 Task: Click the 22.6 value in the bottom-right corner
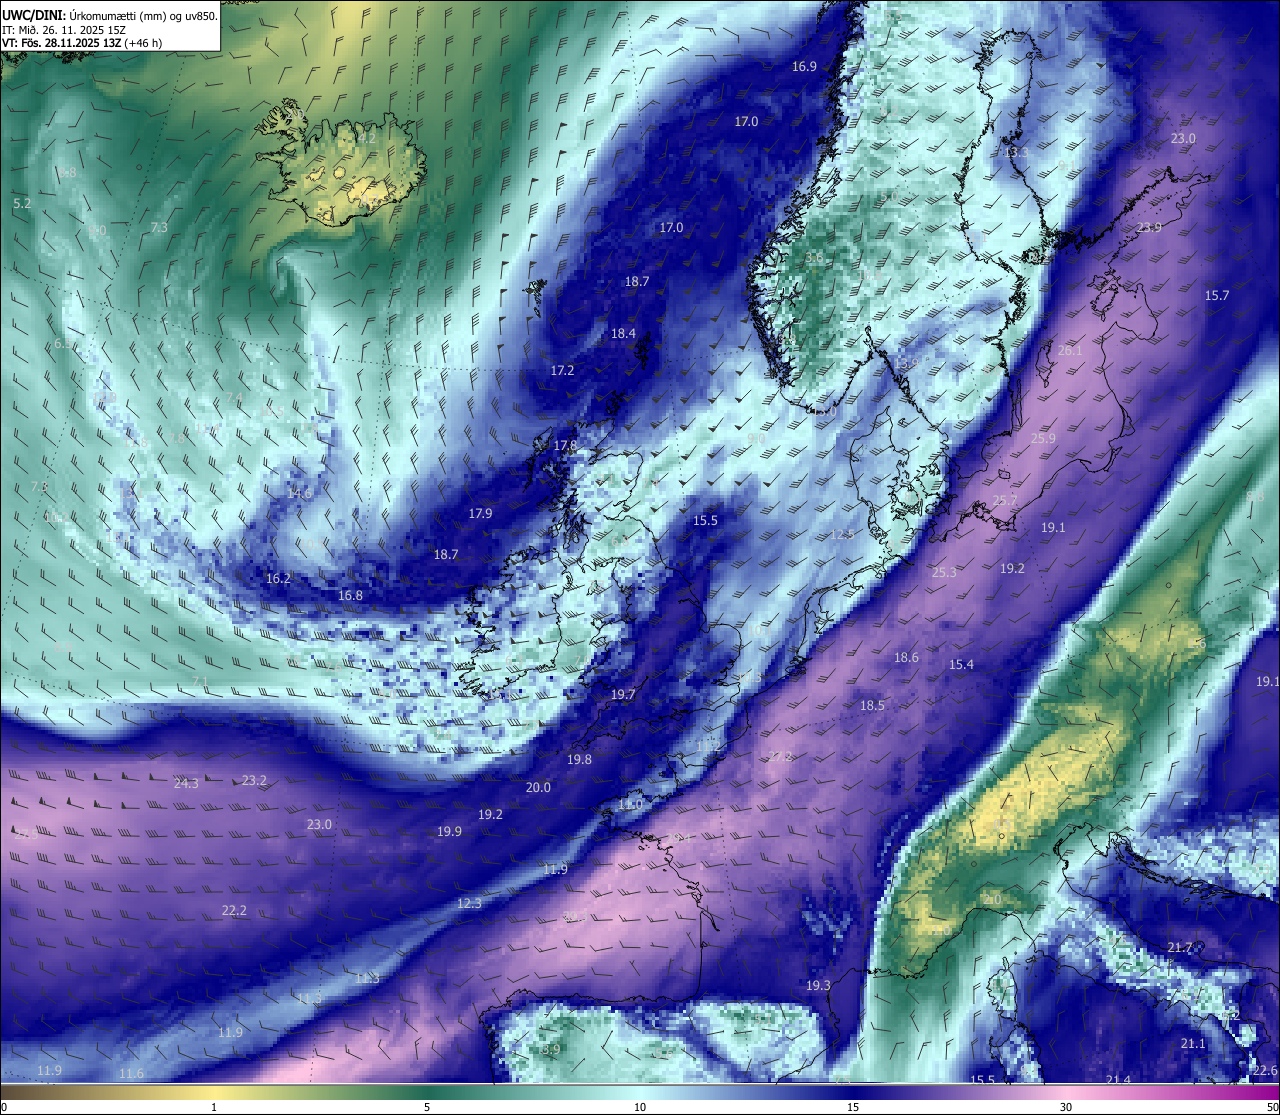click(1265, 1070)
